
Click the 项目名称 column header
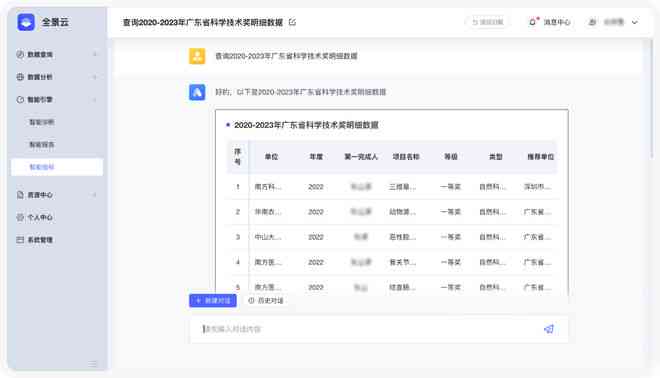coord(406,157)
